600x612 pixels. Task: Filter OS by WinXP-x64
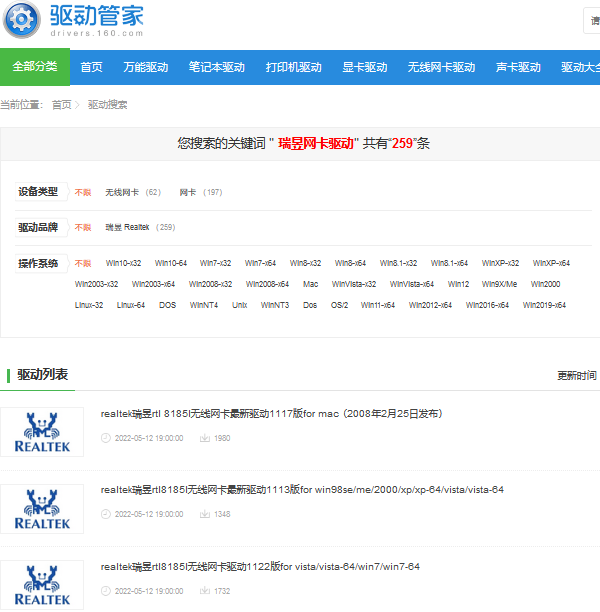[551, 263]
